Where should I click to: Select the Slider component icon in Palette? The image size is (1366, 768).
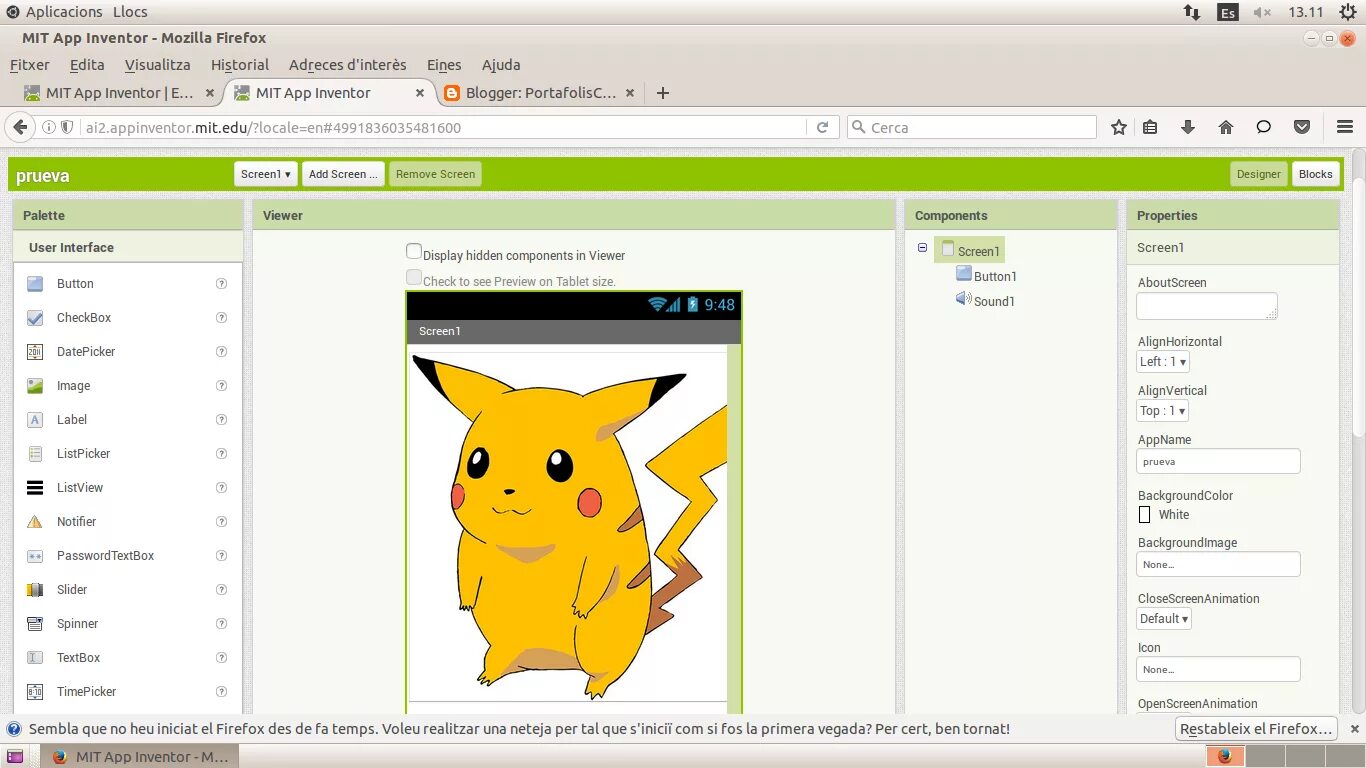point(35,590)
